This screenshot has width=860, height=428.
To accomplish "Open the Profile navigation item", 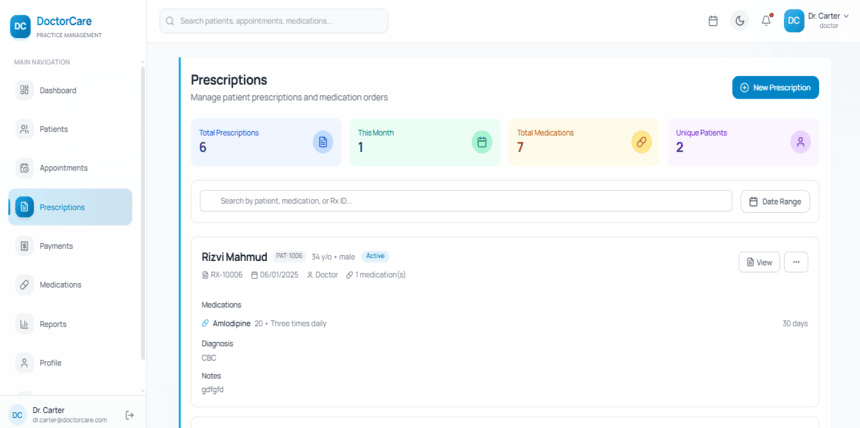I will click(50, 363).
